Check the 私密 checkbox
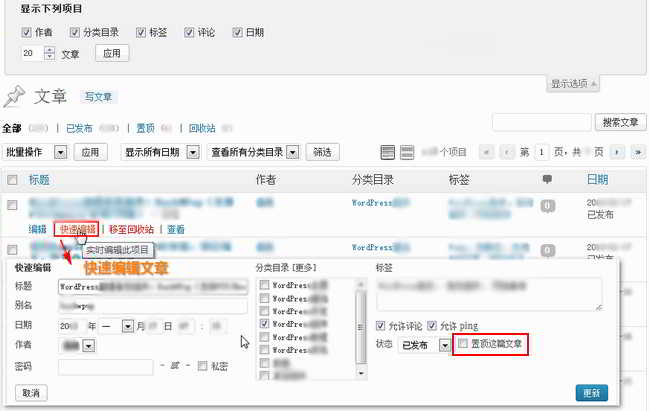650x411 pixels. pos(202,366)
